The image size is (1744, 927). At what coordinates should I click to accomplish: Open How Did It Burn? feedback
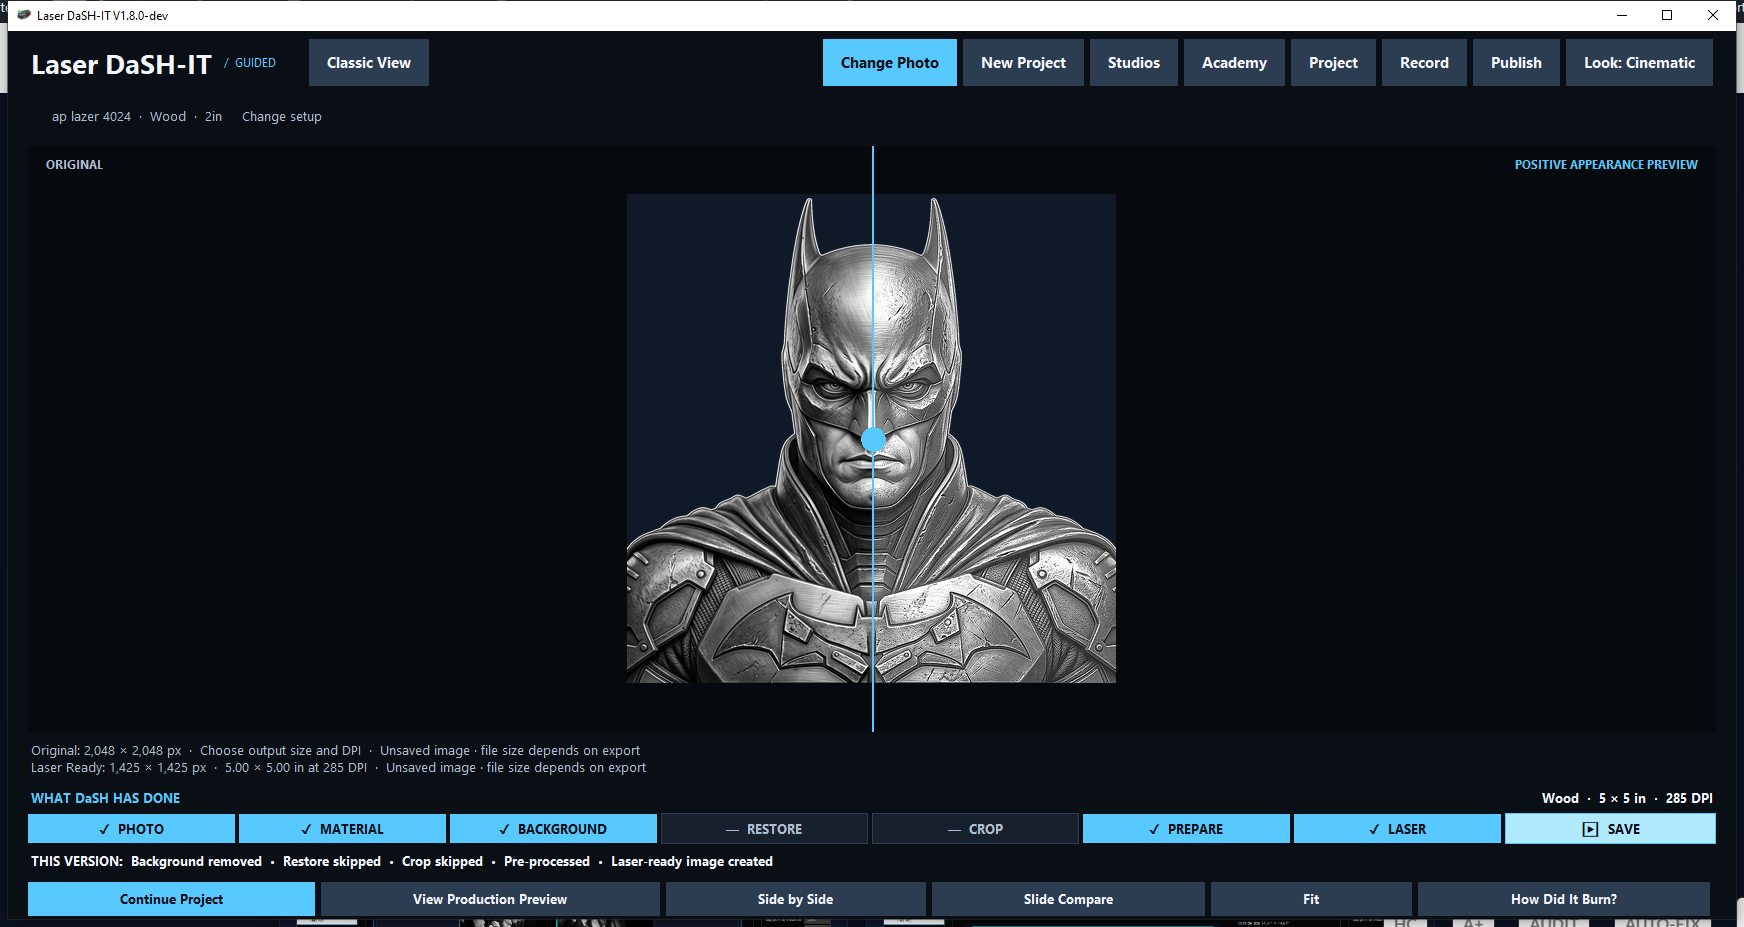click(1564, 899)
